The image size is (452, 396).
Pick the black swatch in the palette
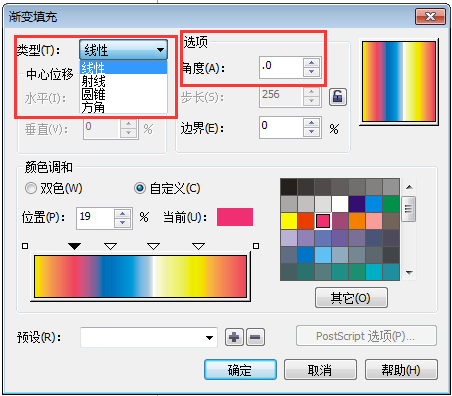(289, 187)
